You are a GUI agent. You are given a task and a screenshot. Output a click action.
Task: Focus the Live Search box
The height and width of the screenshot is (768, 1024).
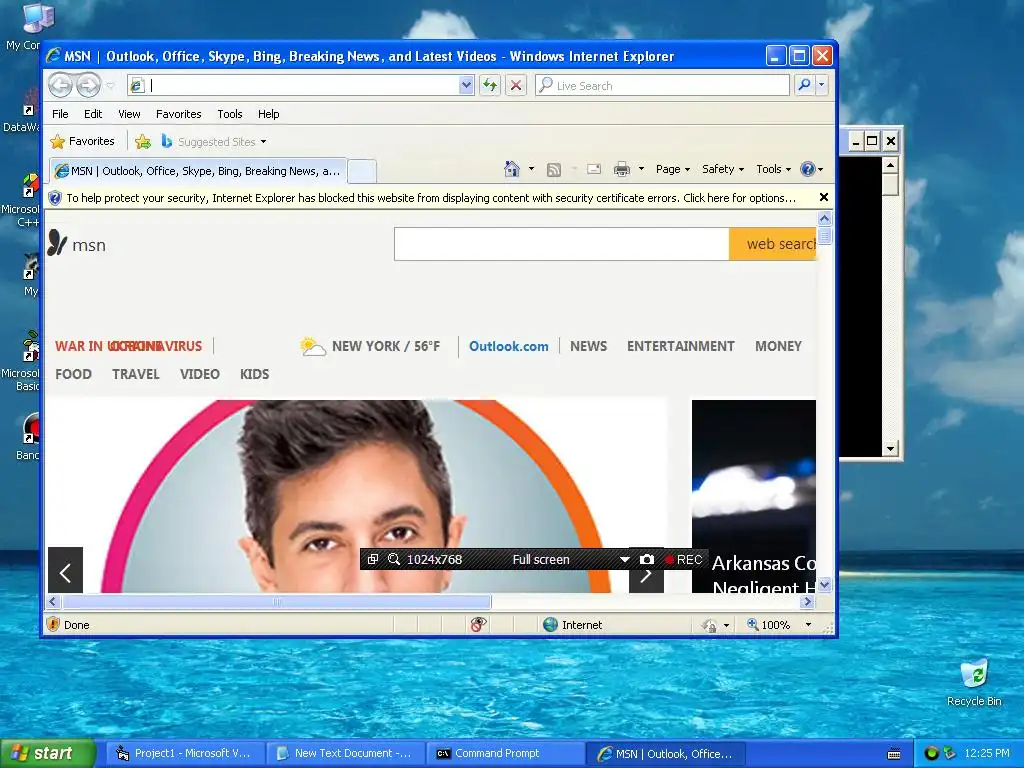662,85
